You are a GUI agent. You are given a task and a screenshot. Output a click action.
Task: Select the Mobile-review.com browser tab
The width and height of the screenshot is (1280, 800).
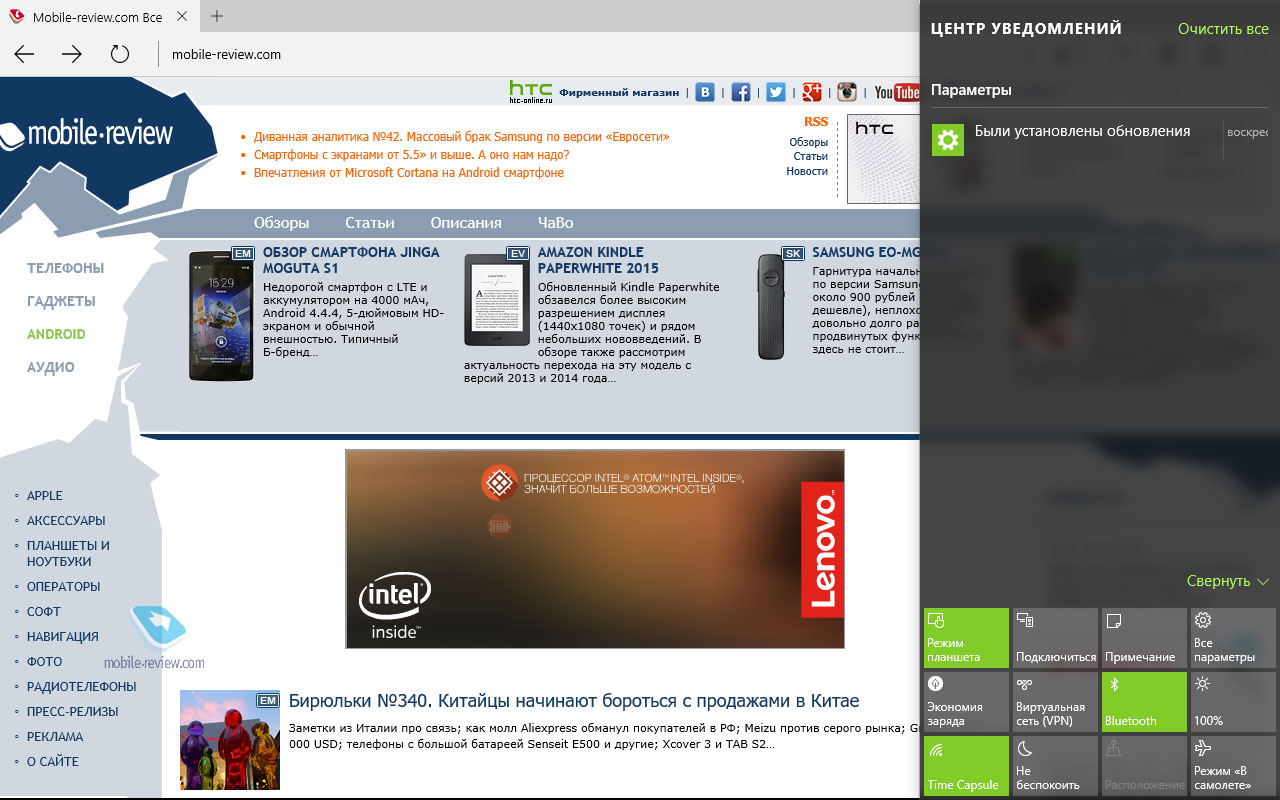click(97, 18)
